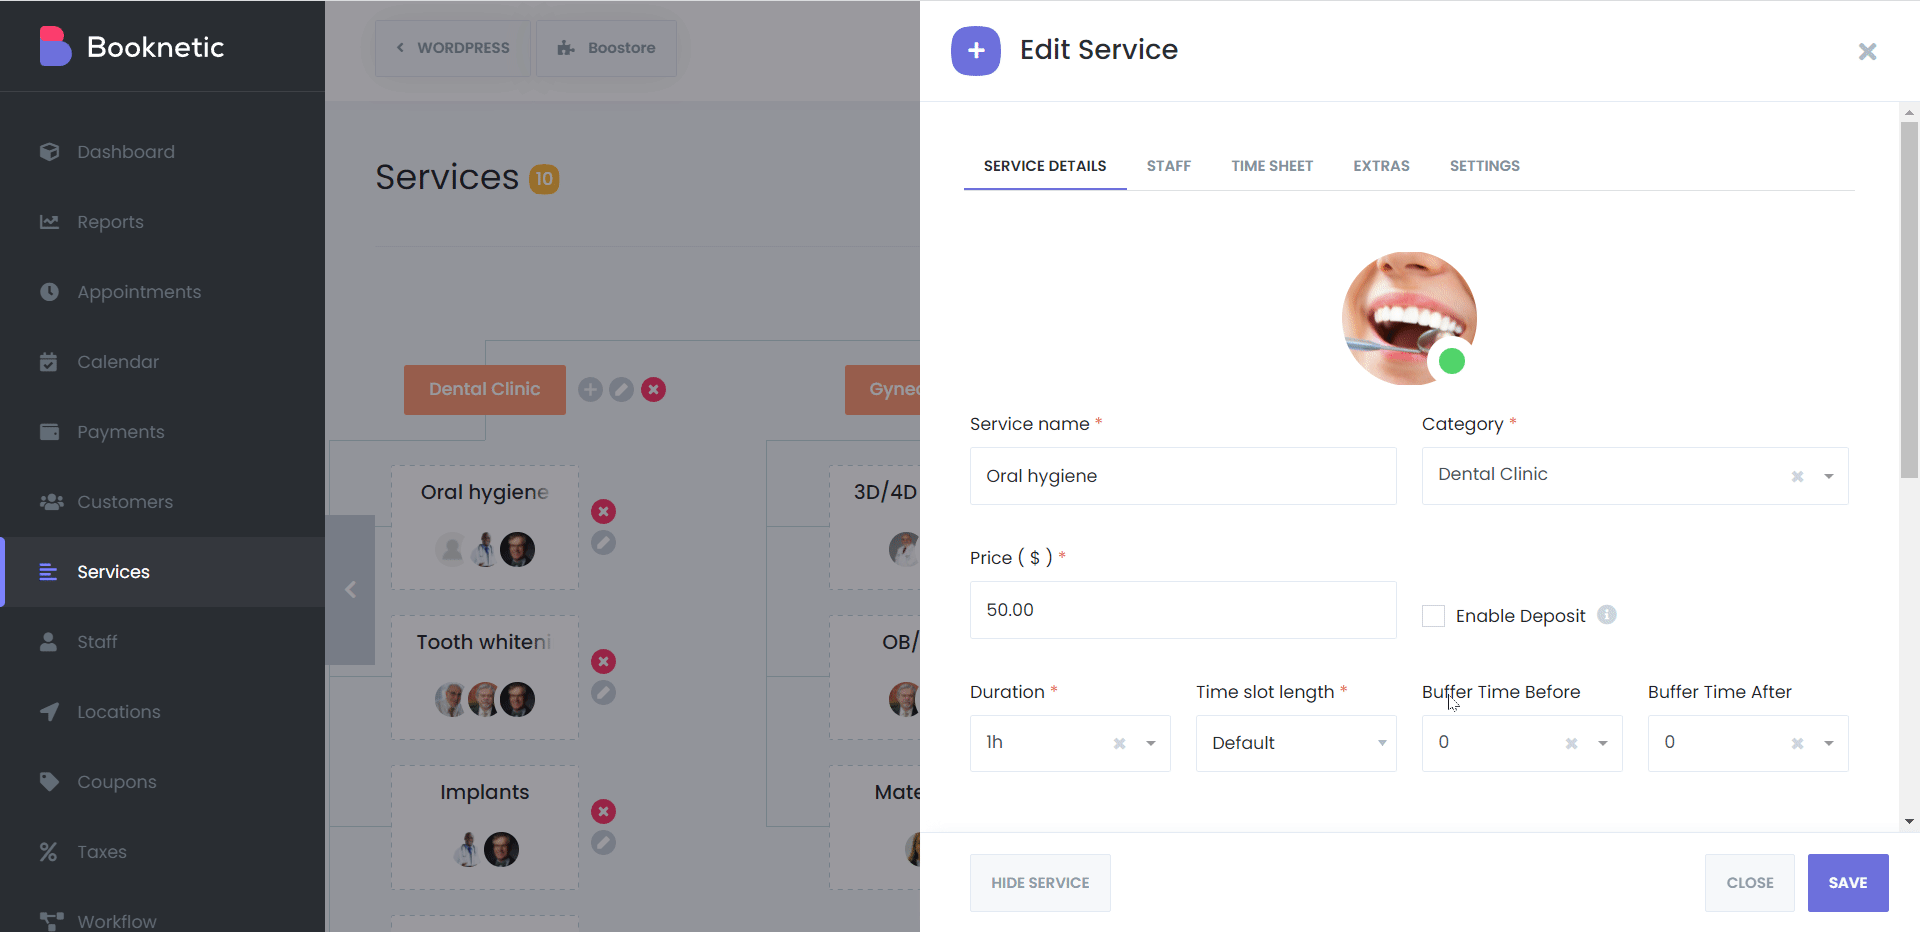
Task: Clear the Buffer Time Before value
Action: pos(1571,743)
